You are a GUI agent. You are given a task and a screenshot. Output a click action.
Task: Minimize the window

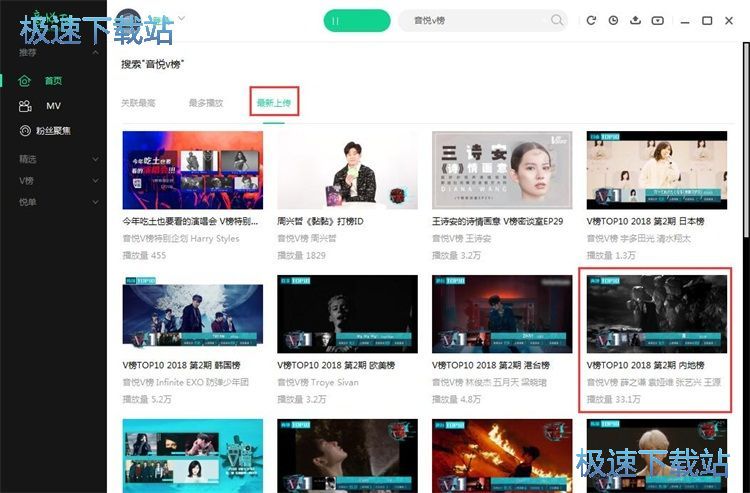685,21
